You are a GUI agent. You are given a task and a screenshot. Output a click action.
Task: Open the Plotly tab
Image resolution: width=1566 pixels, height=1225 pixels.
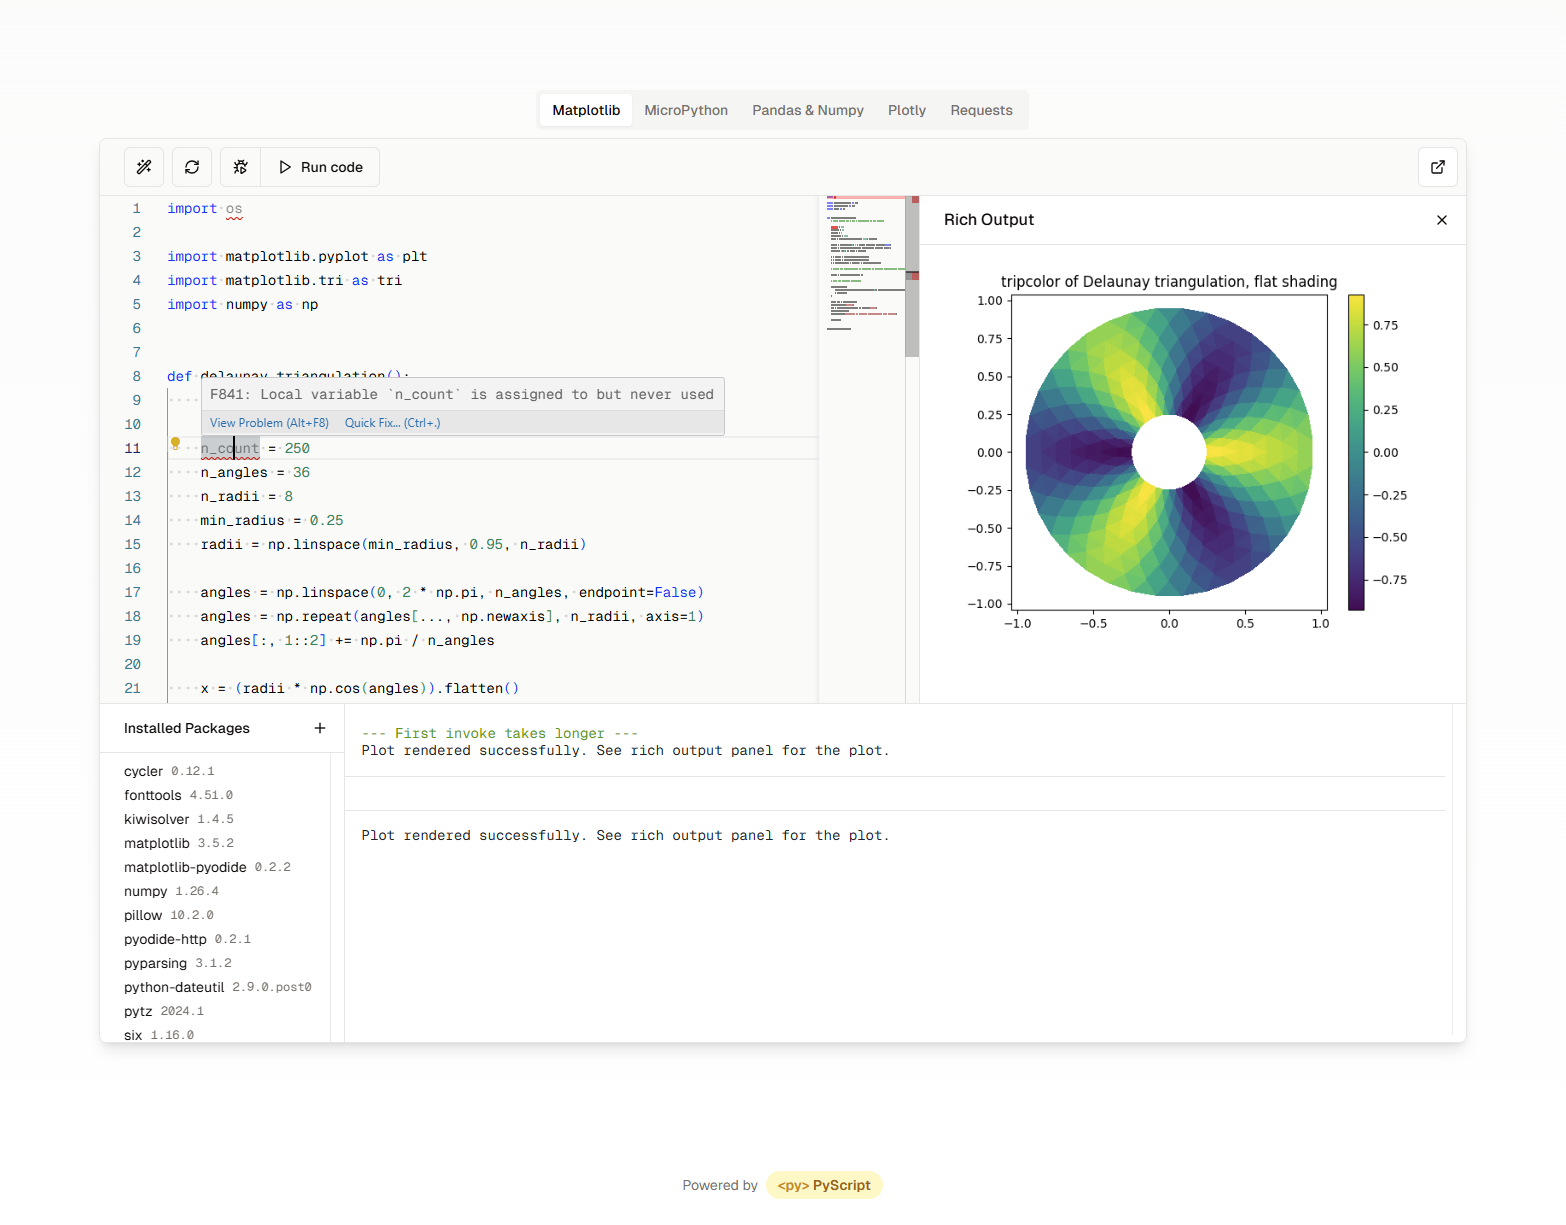coord(906,110)
